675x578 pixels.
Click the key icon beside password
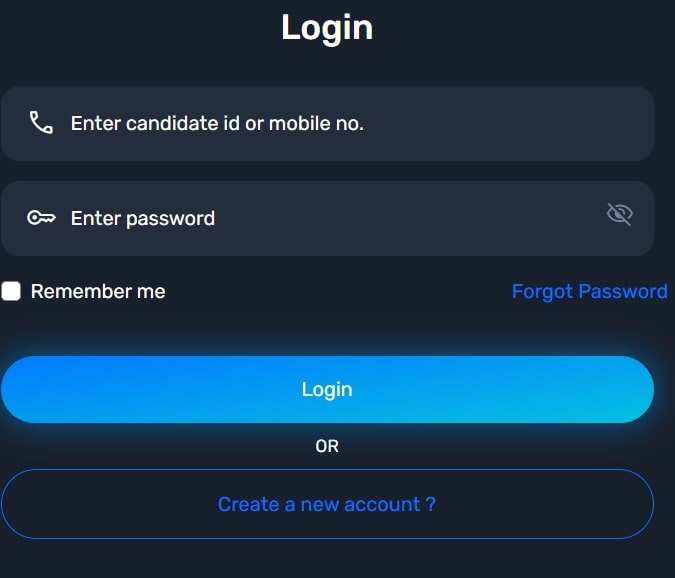[41, 218]
